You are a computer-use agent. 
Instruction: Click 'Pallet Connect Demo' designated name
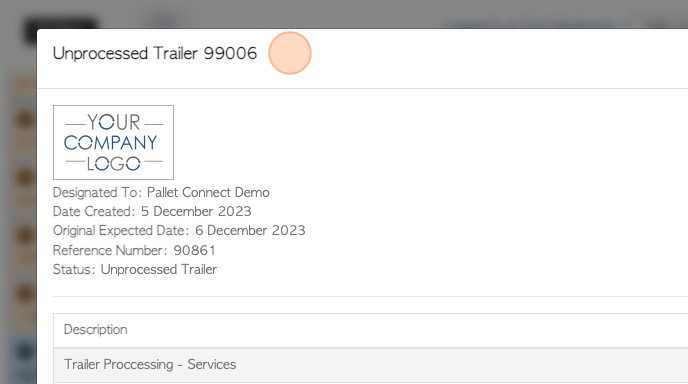[208, 192]
